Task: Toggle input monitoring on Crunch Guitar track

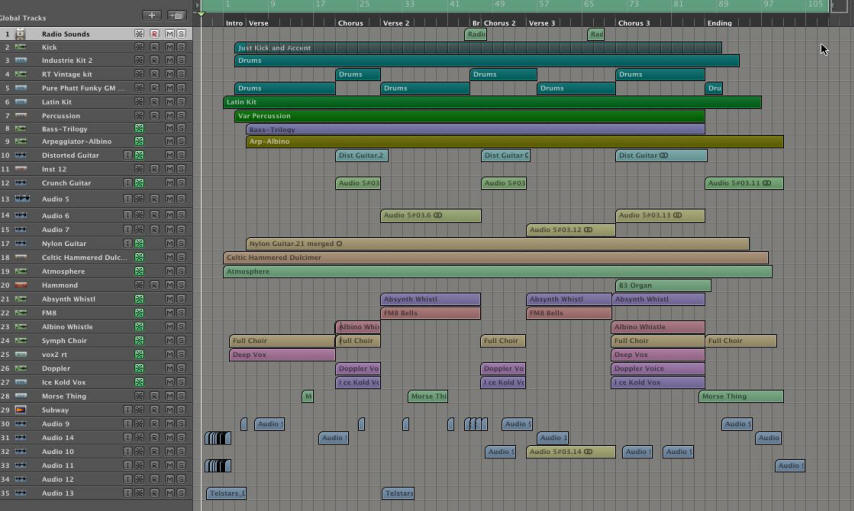Action: point(127,183)
